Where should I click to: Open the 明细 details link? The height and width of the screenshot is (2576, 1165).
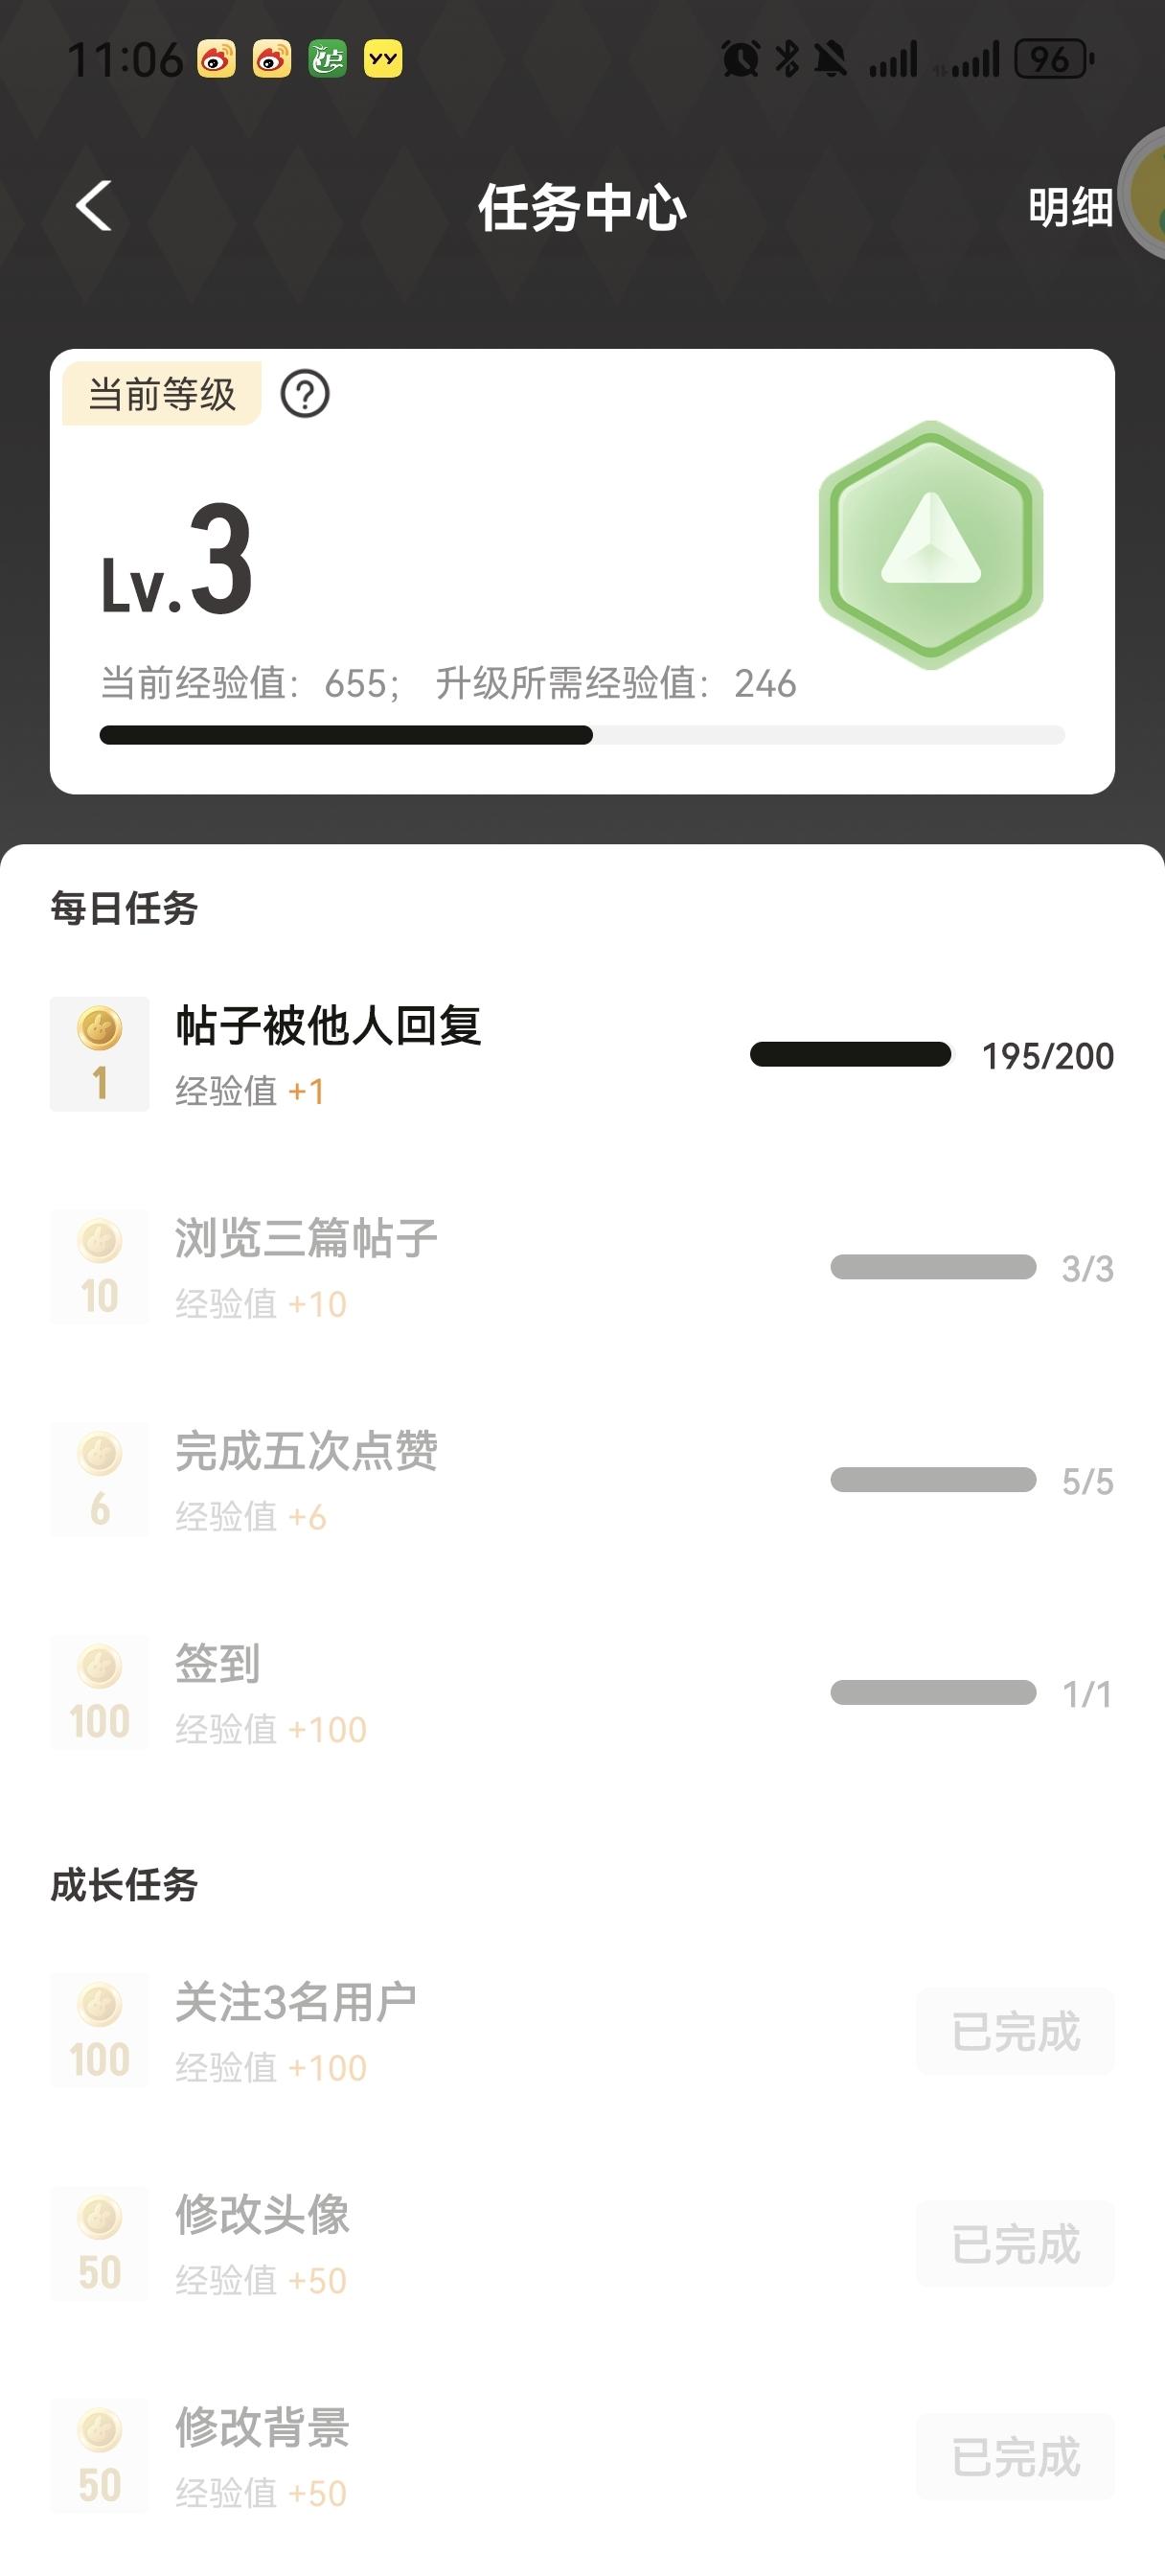tap(1070, 208)
